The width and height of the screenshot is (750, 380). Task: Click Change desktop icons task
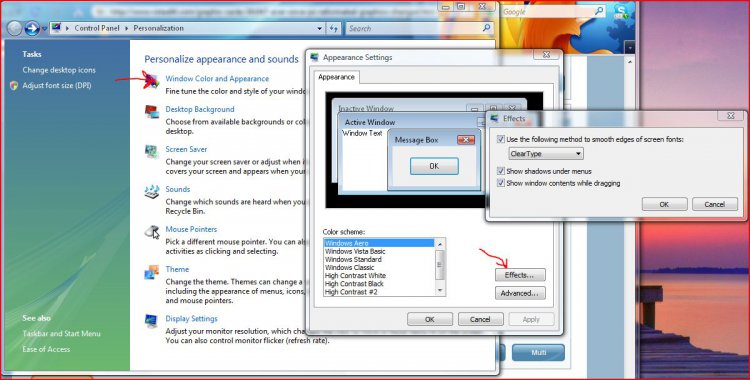[59, 70]
